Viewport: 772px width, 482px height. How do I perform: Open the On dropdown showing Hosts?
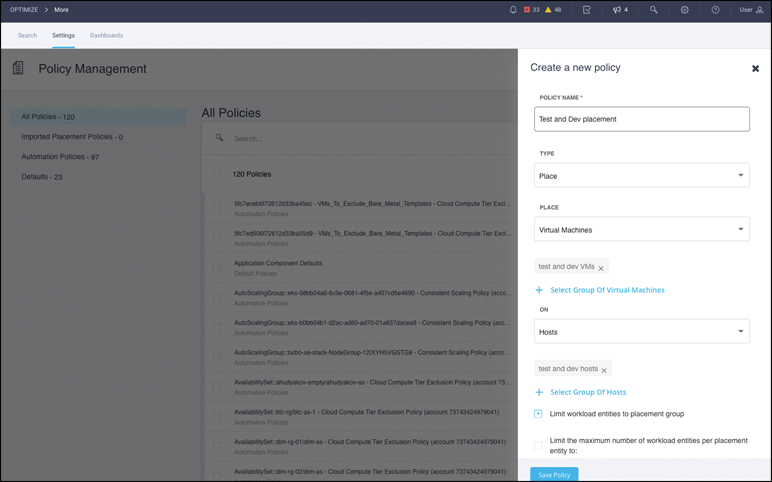tap(641, 332)
